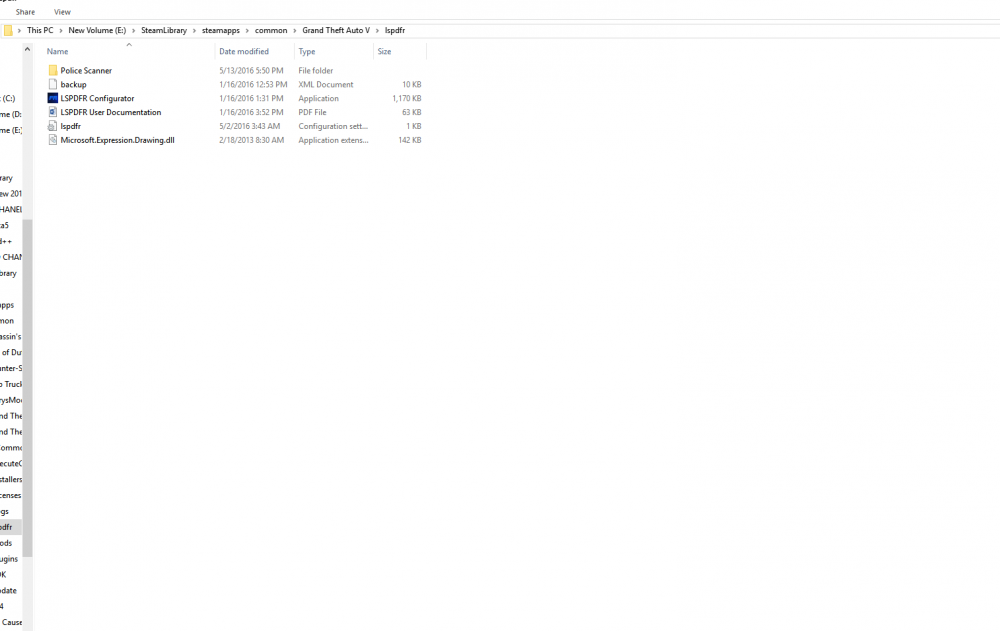Click the 142 KB size cell
This screenshot has width=1000, height=631.
tap(410, 140)
